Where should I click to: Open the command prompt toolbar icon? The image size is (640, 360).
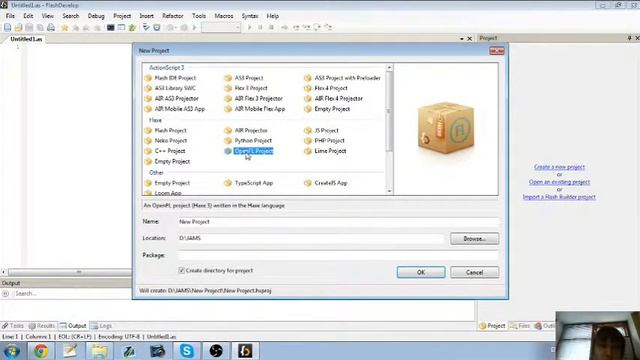pos(111,27)
